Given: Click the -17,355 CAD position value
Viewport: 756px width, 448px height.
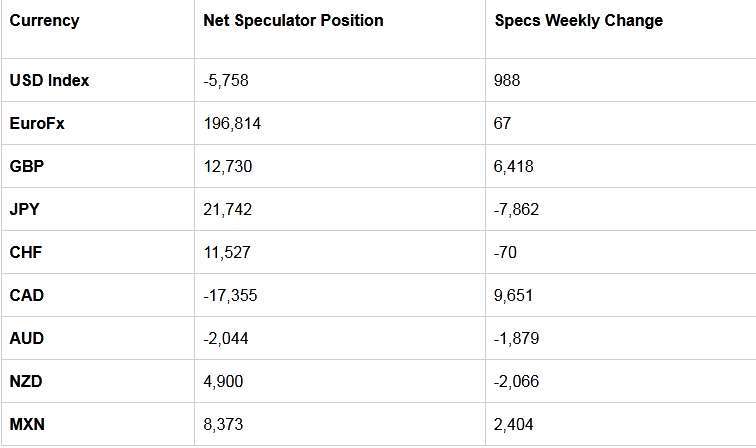Looking at the screenshot, I should (x=230, y=296).
